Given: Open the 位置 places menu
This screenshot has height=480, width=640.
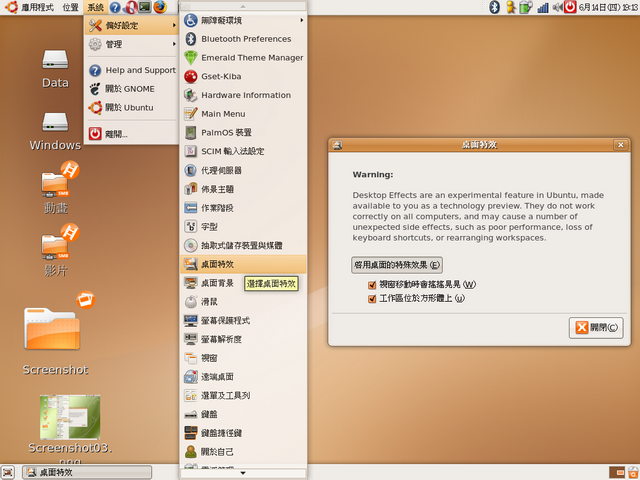Looking at the screenshot, I should tap(71, 7).
